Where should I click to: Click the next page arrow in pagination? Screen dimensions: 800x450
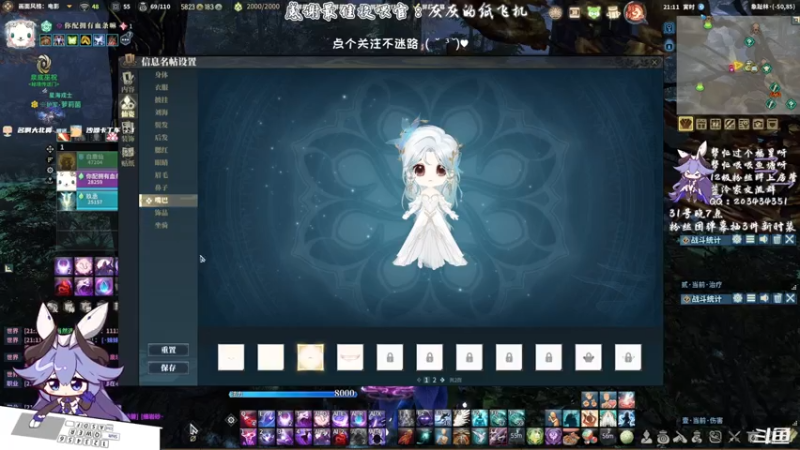click(442, 380)
